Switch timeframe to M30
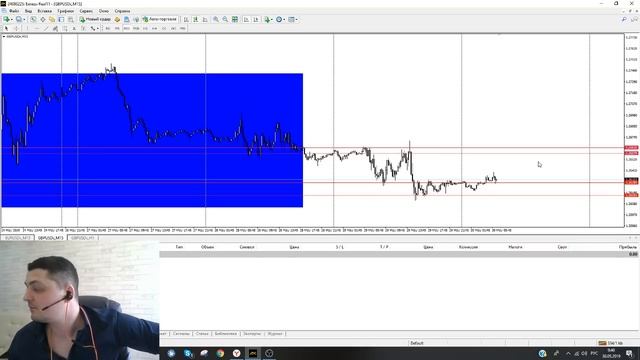Image resolution: width=640 pixels, height=360 pixels. [136, 28]
